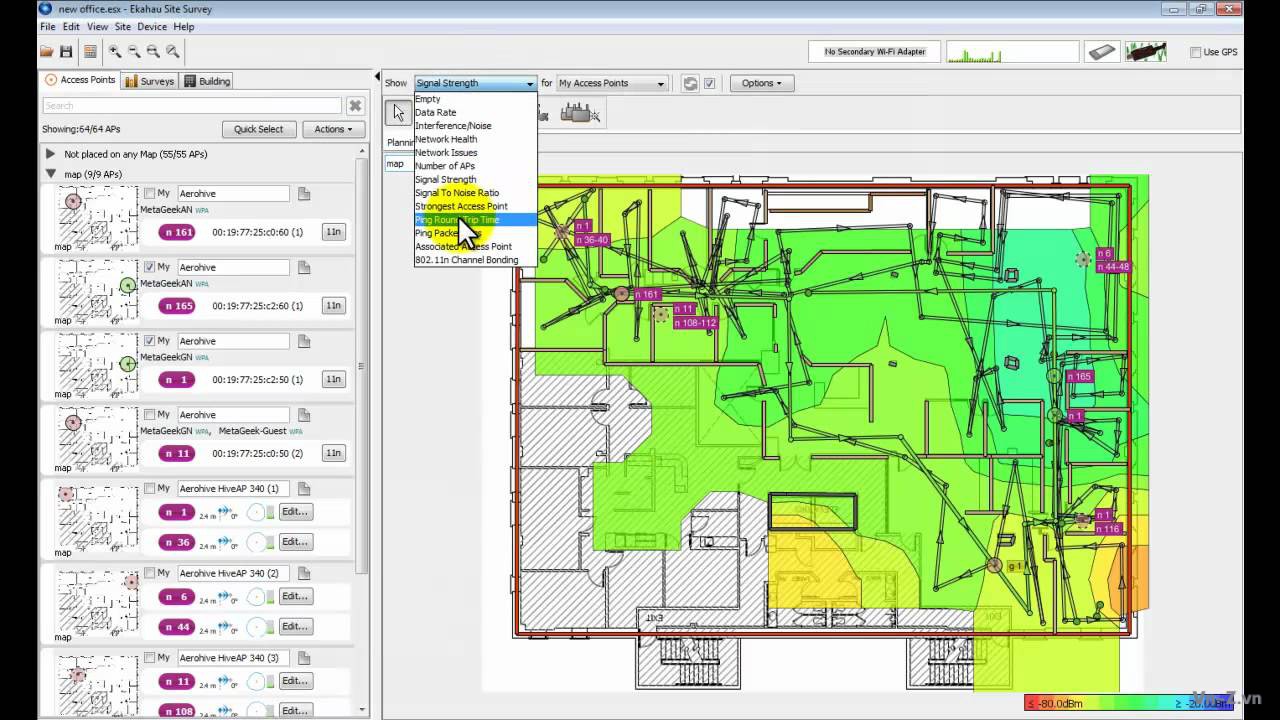
Task: Open the Actions dropdown button
Action: pyautogui.click(x=333, y=129)
